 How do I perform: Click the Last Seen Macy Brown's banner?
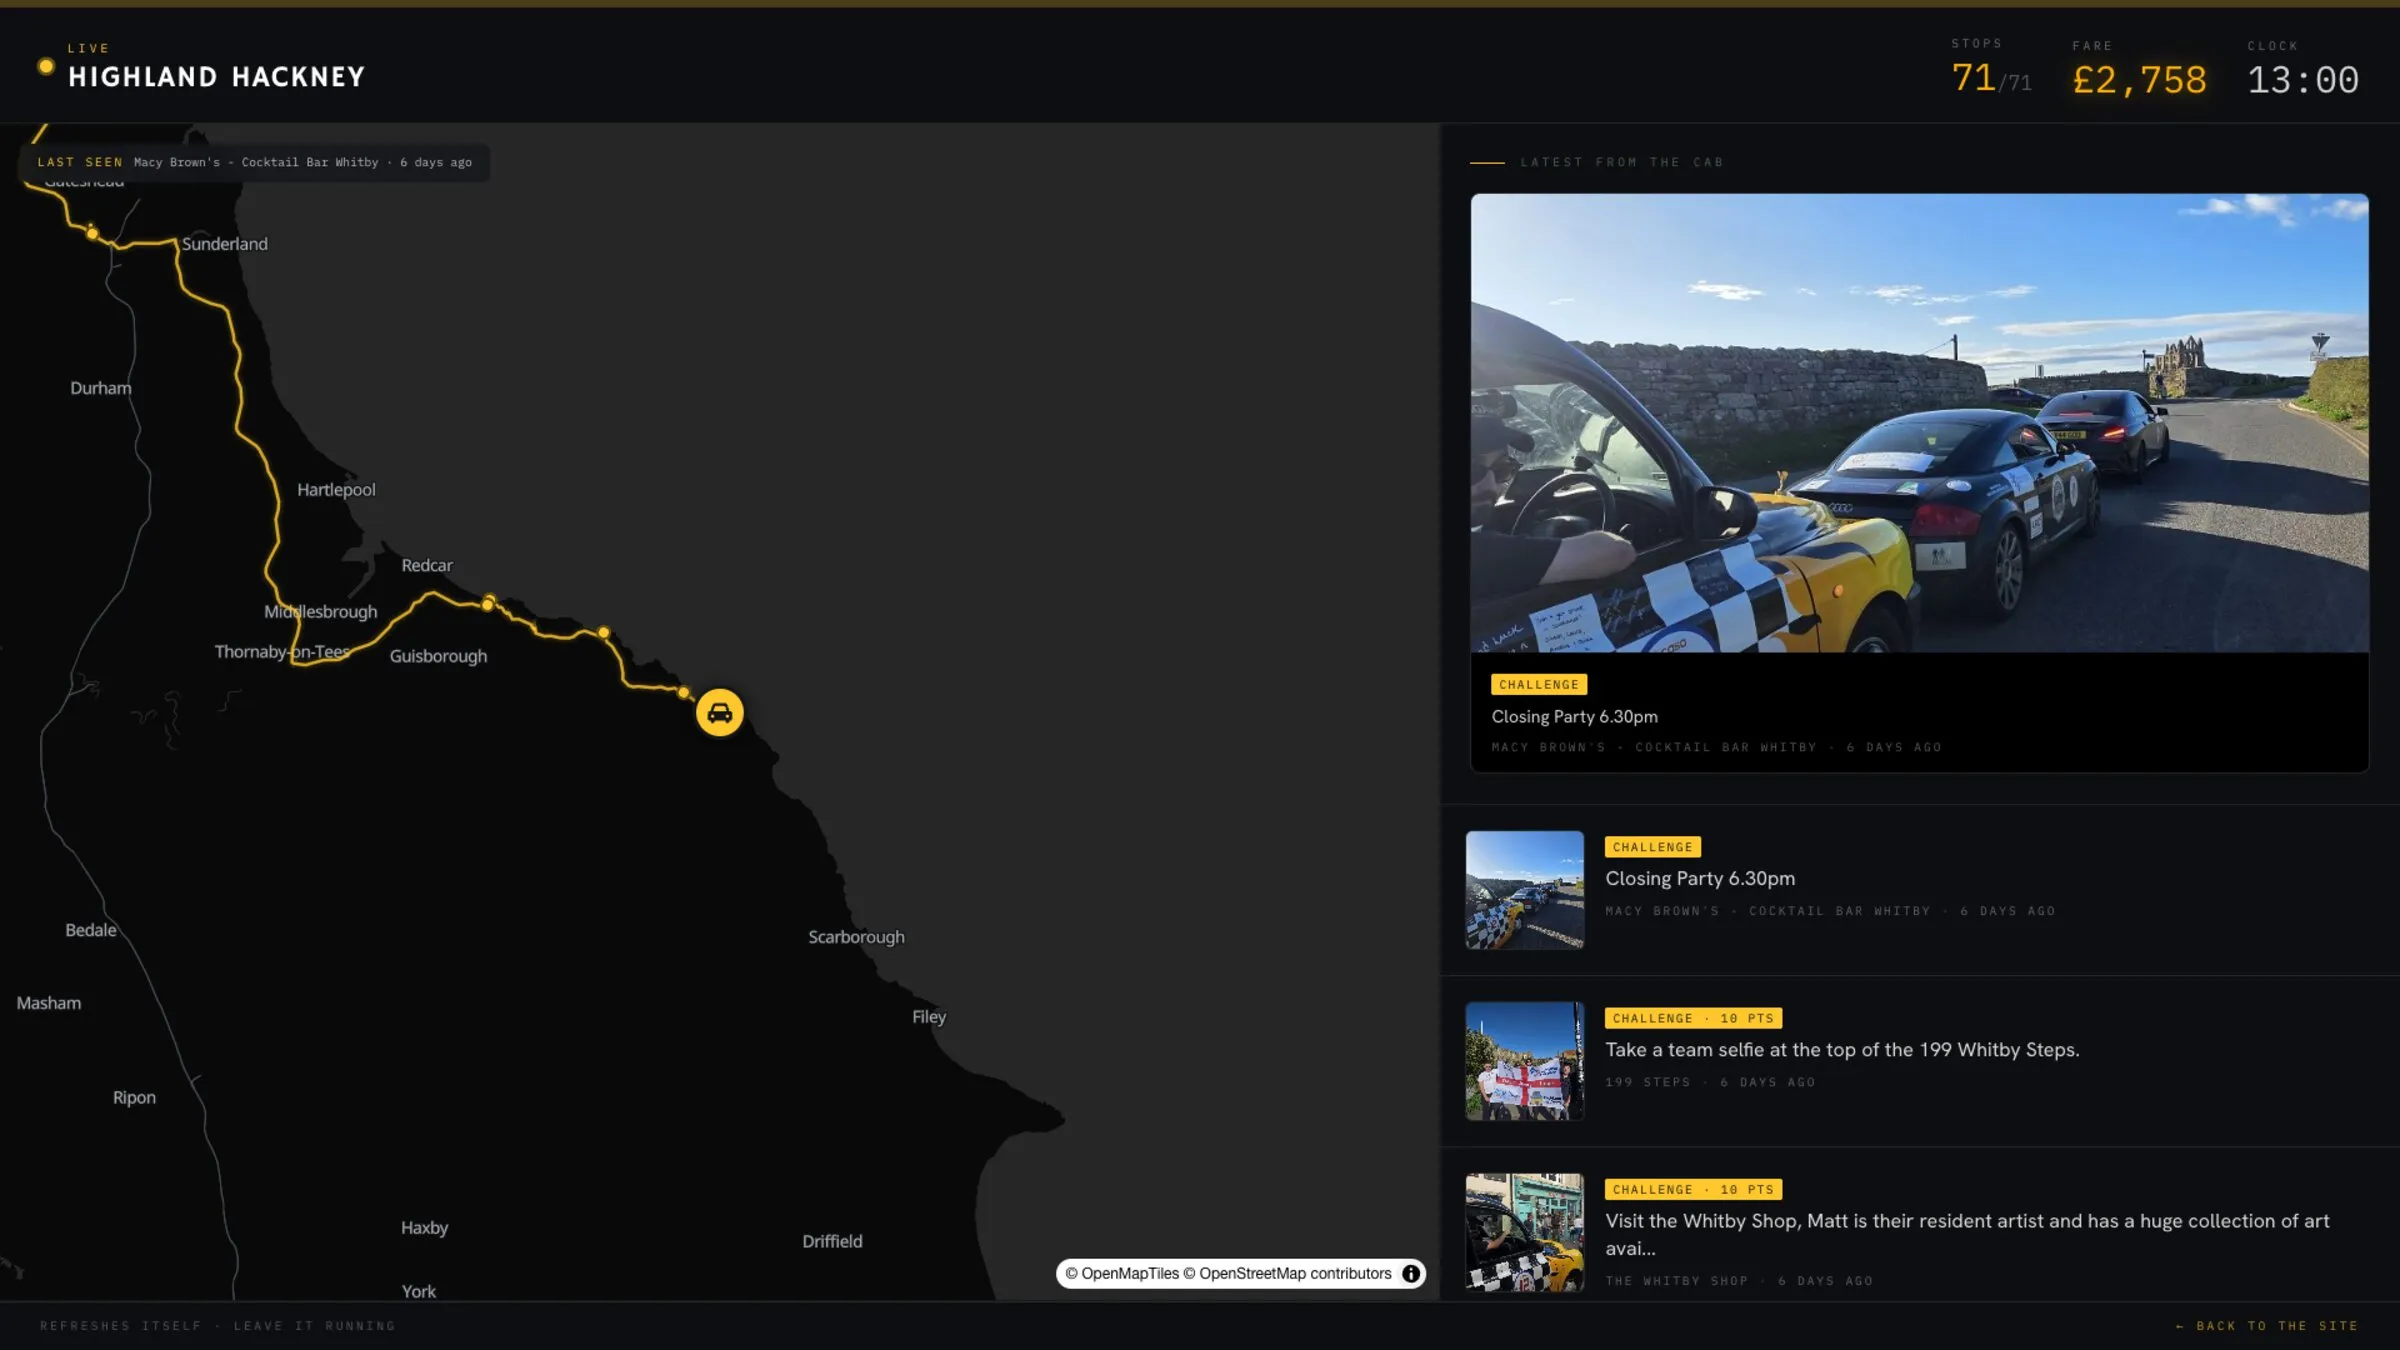click(x=254, y=162)
